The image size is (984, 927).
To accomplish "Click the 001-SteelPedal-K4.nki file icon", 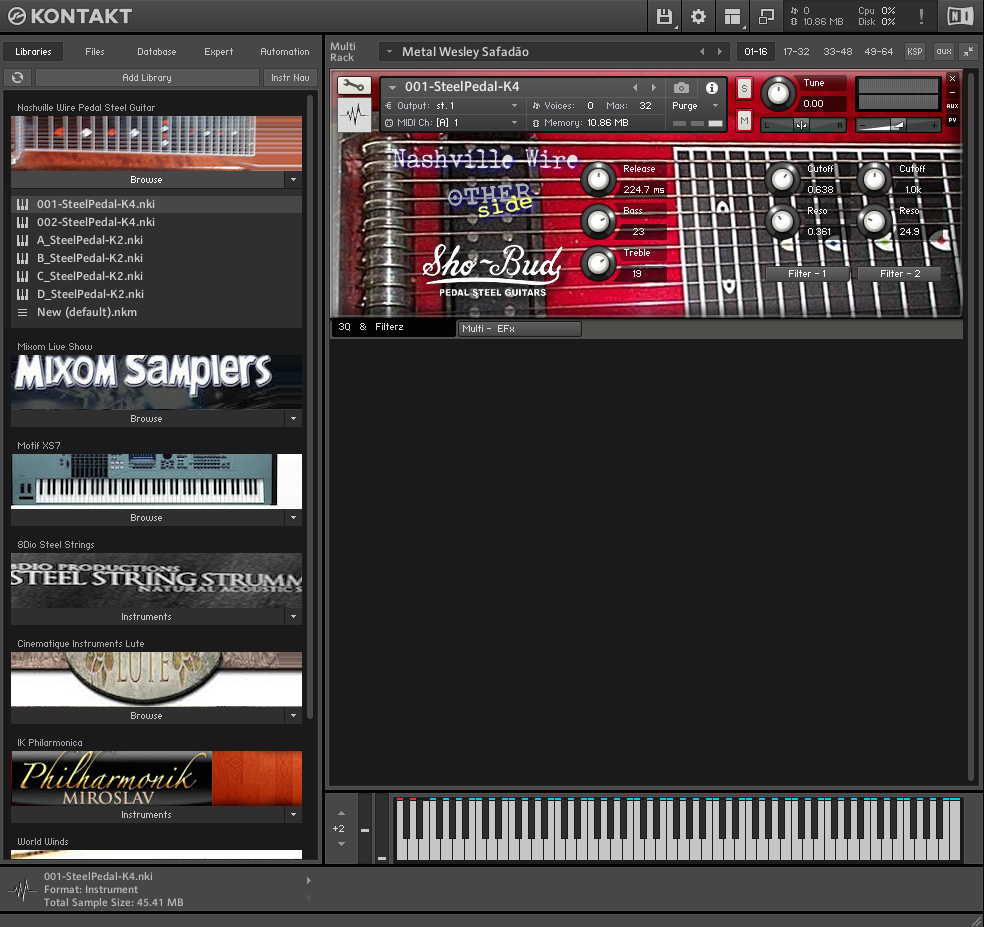I will coord(23,204).
